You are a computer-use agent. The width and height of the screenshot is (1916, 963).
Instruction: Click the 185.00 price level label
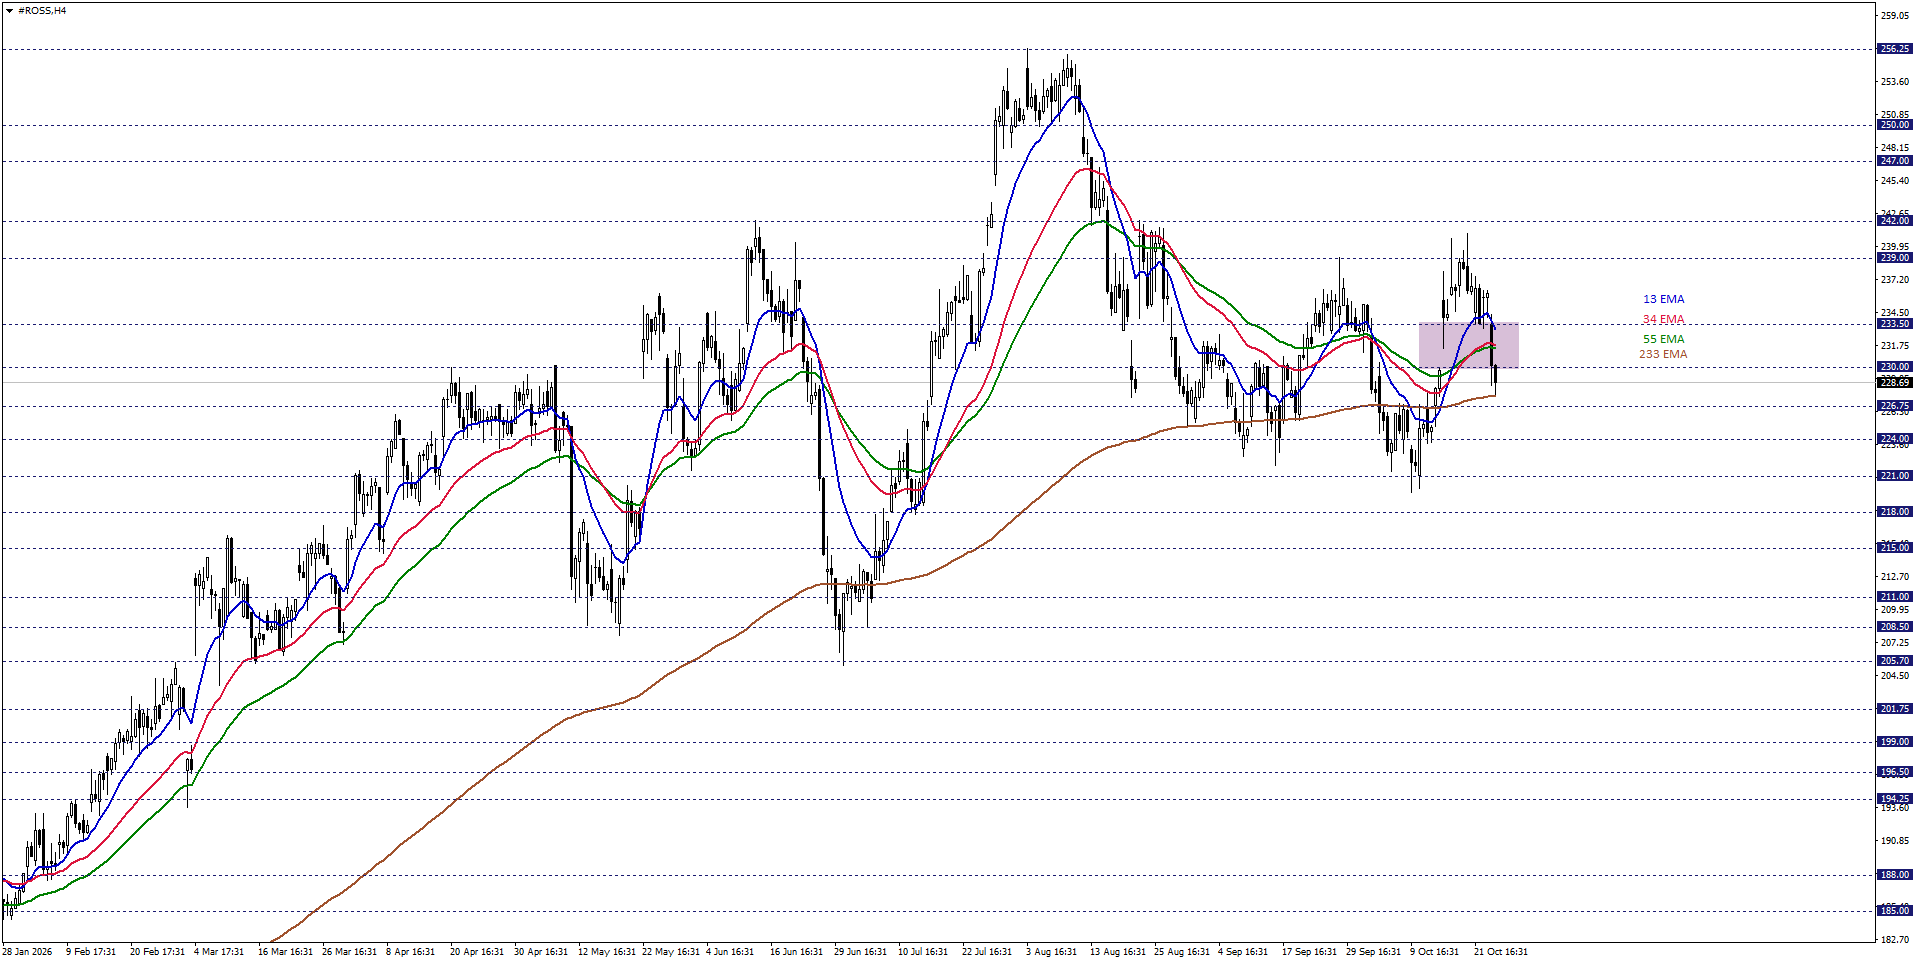(x=1894, y=911)
